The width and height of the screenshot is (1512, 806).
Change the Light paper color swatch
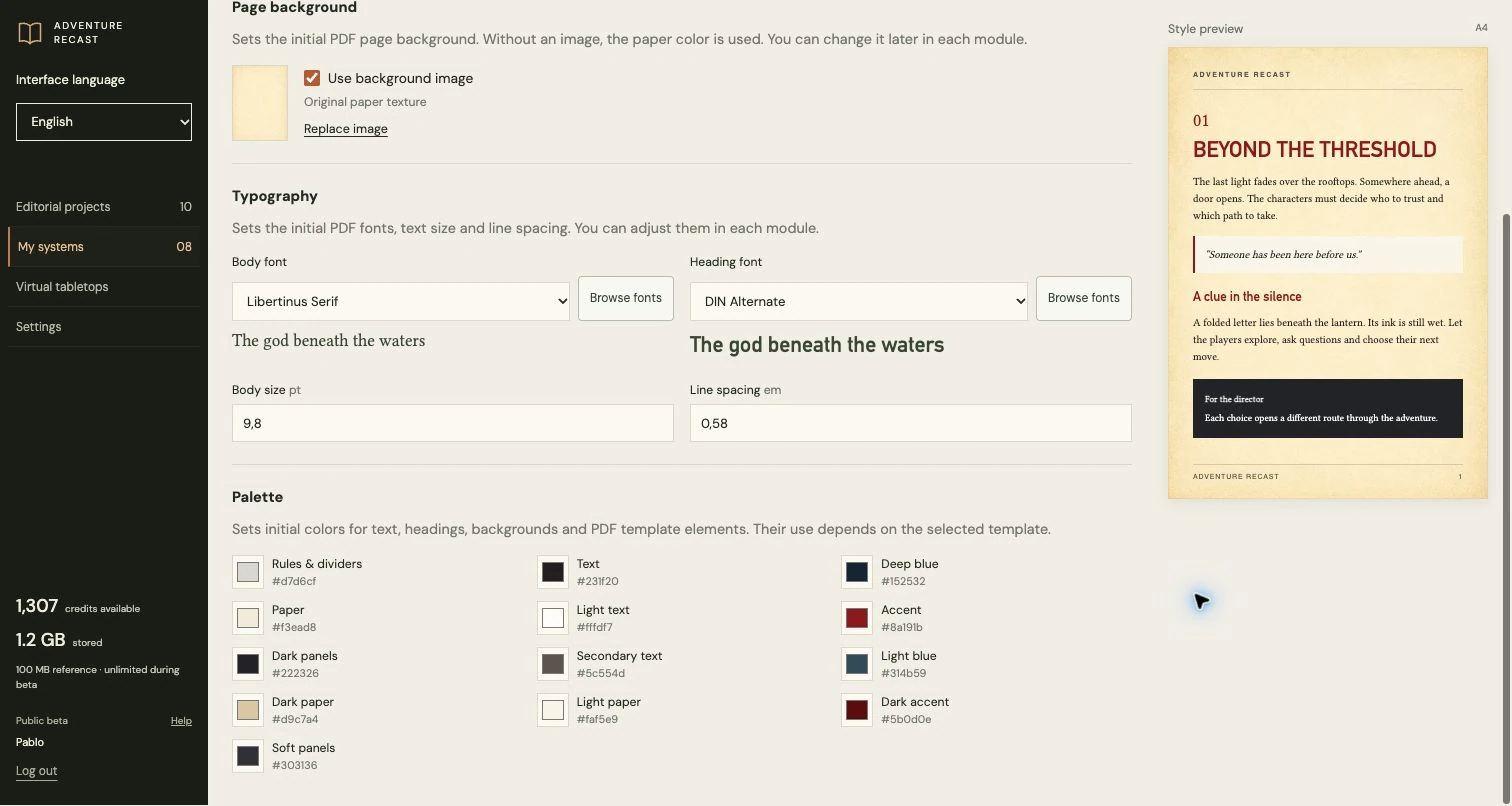point(553,710)
